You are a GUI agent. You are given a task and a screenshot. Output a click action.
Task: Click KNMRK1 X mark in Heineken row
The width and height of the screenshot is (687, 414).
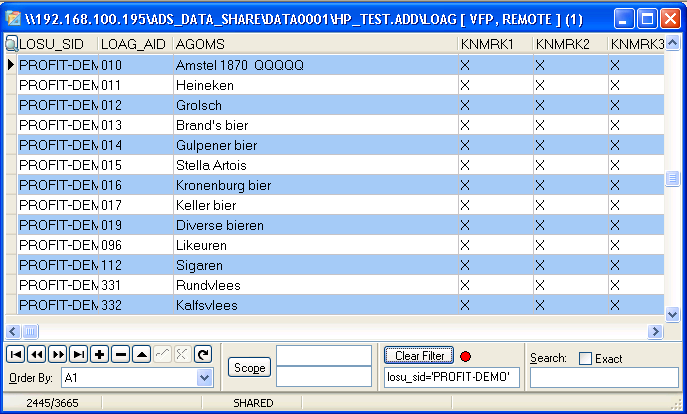click(465, 85)
